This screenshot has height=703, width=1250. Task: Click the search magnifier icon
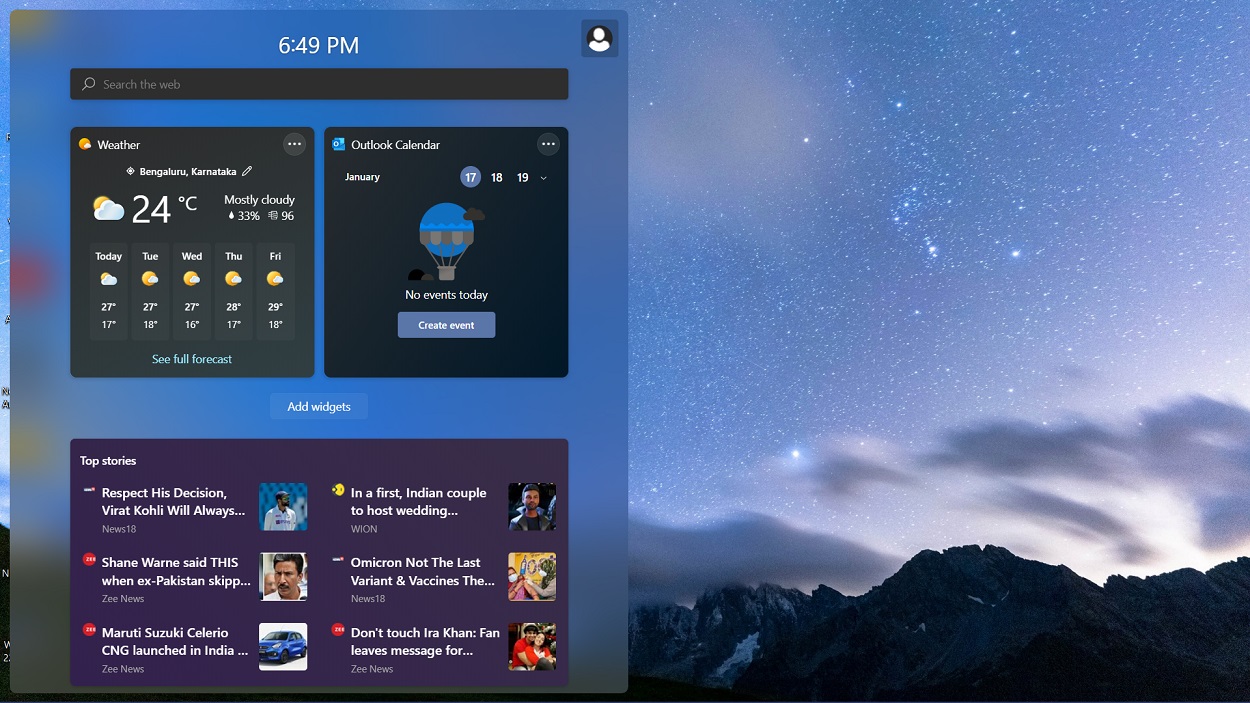point(87,84)
